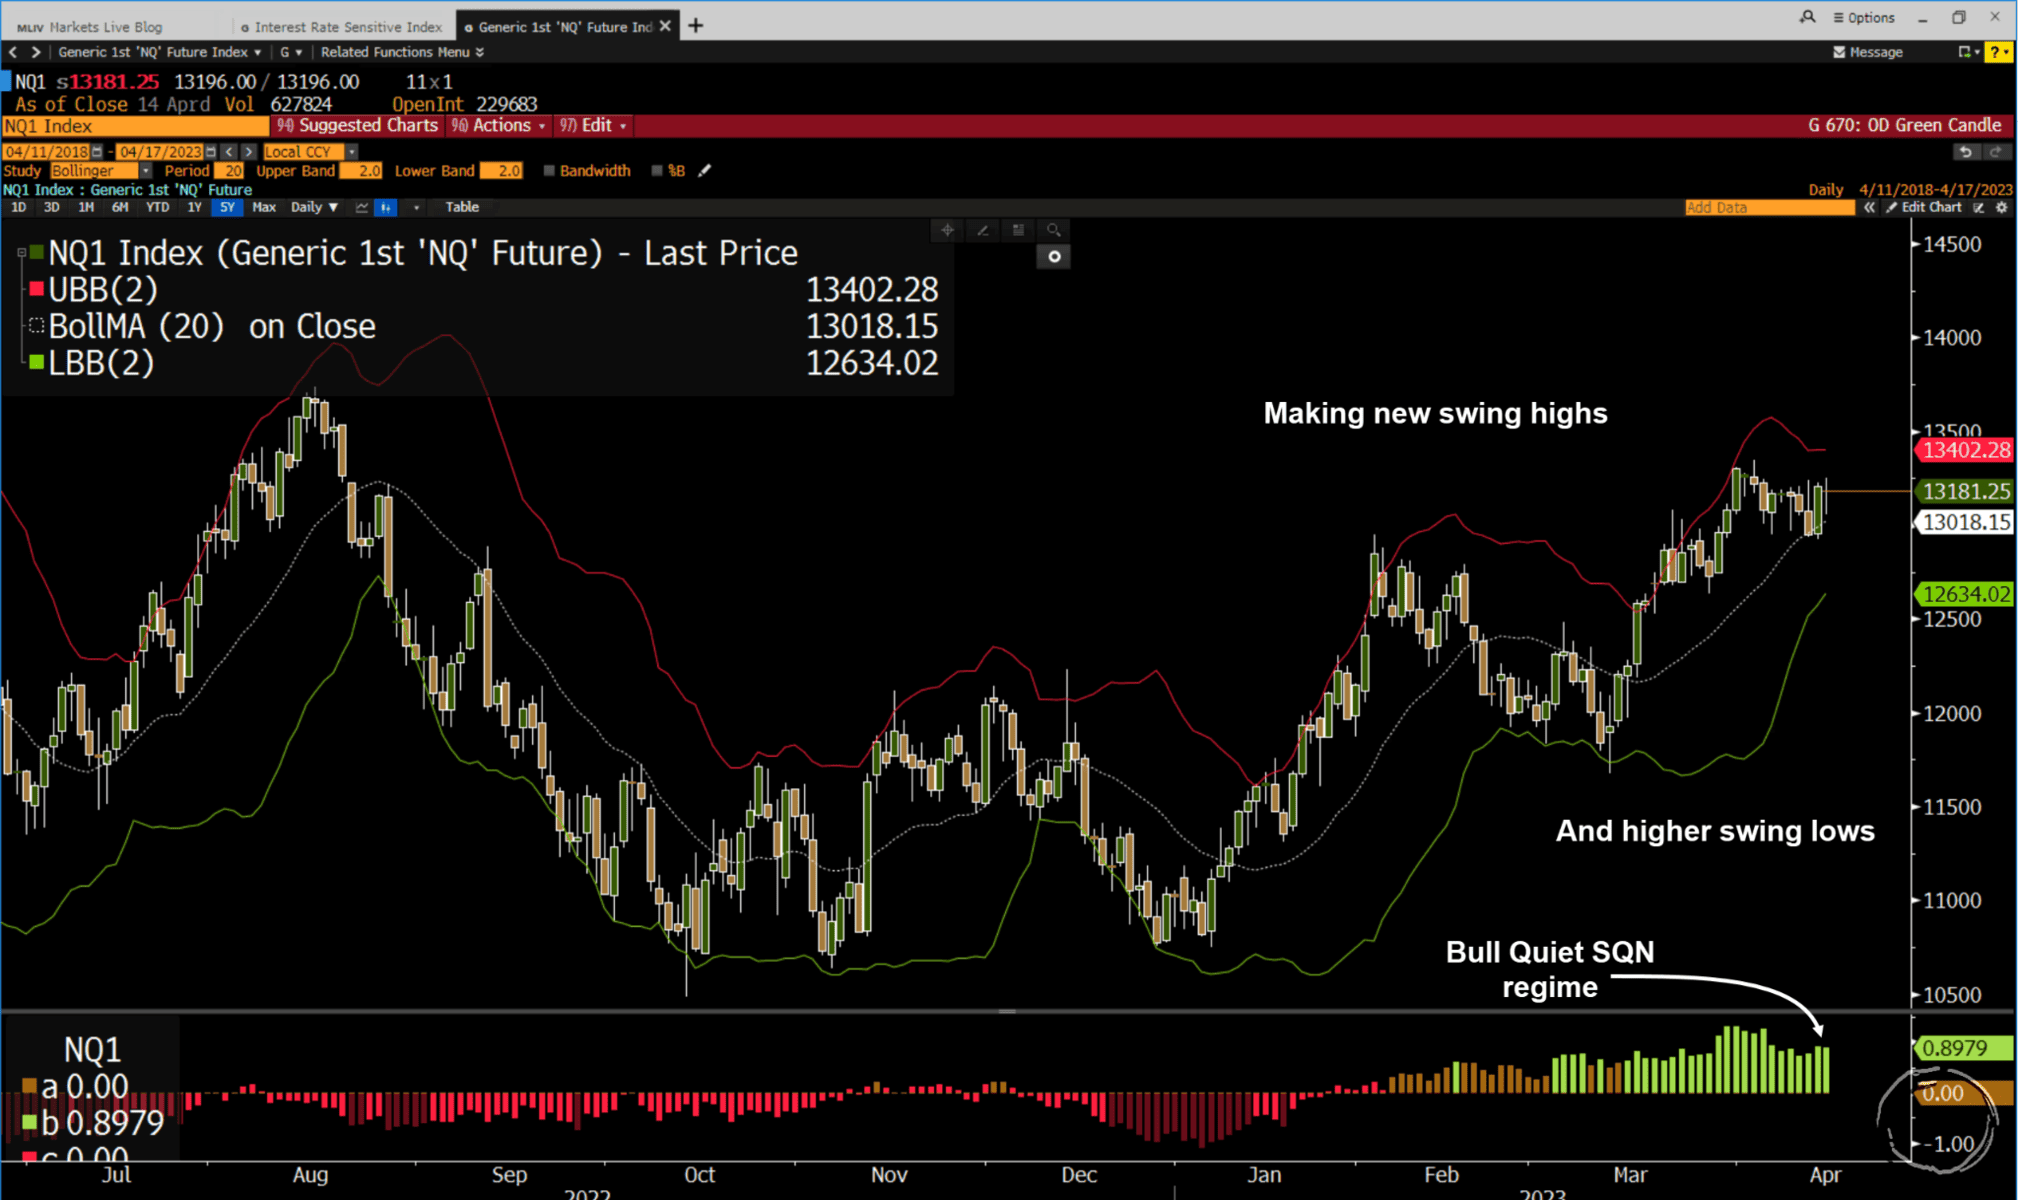Open start date calendar picker
This screenshot has height=1200, width=2018.
97,152
